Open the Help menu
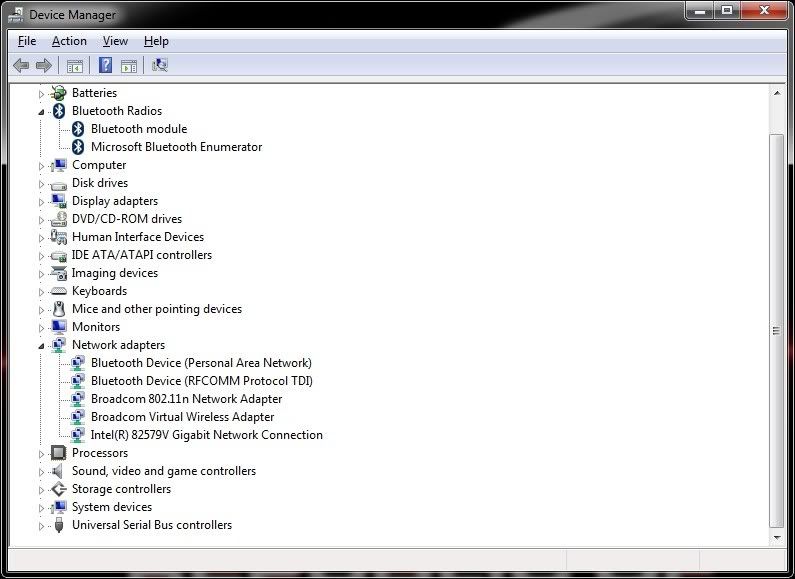The width and height of the screenshot is (795, 579). (x=156, y=41)
